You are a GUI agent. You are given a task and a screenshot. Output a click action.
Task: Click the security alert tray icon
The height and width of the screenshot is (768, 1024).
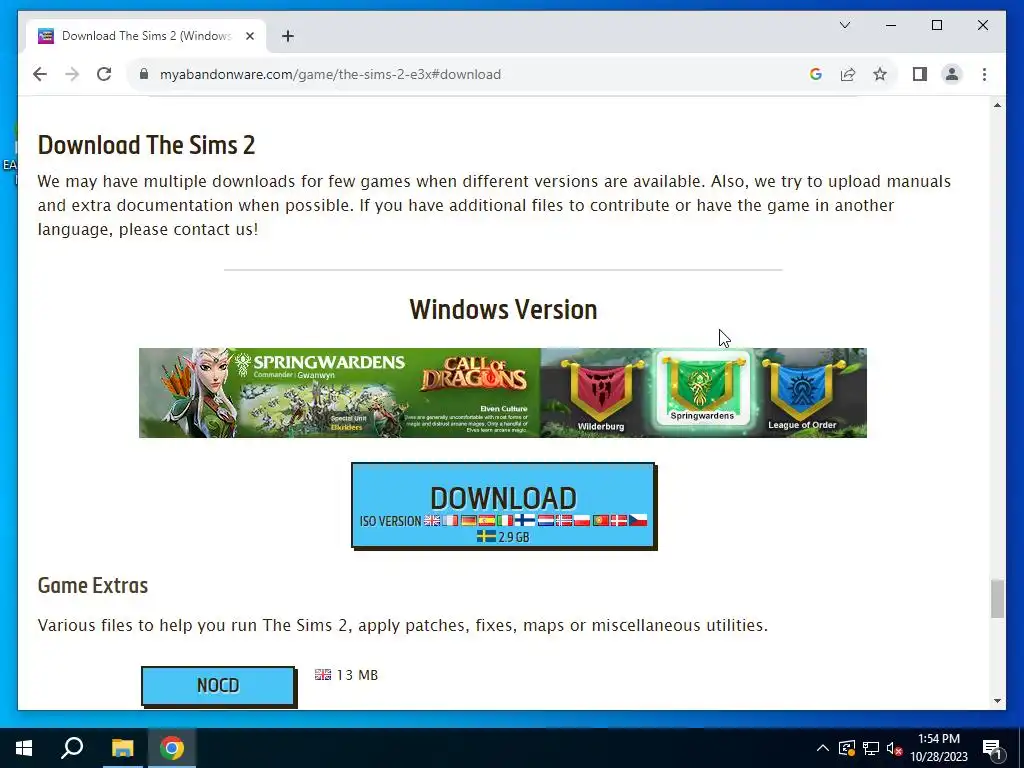pos(847,748)
